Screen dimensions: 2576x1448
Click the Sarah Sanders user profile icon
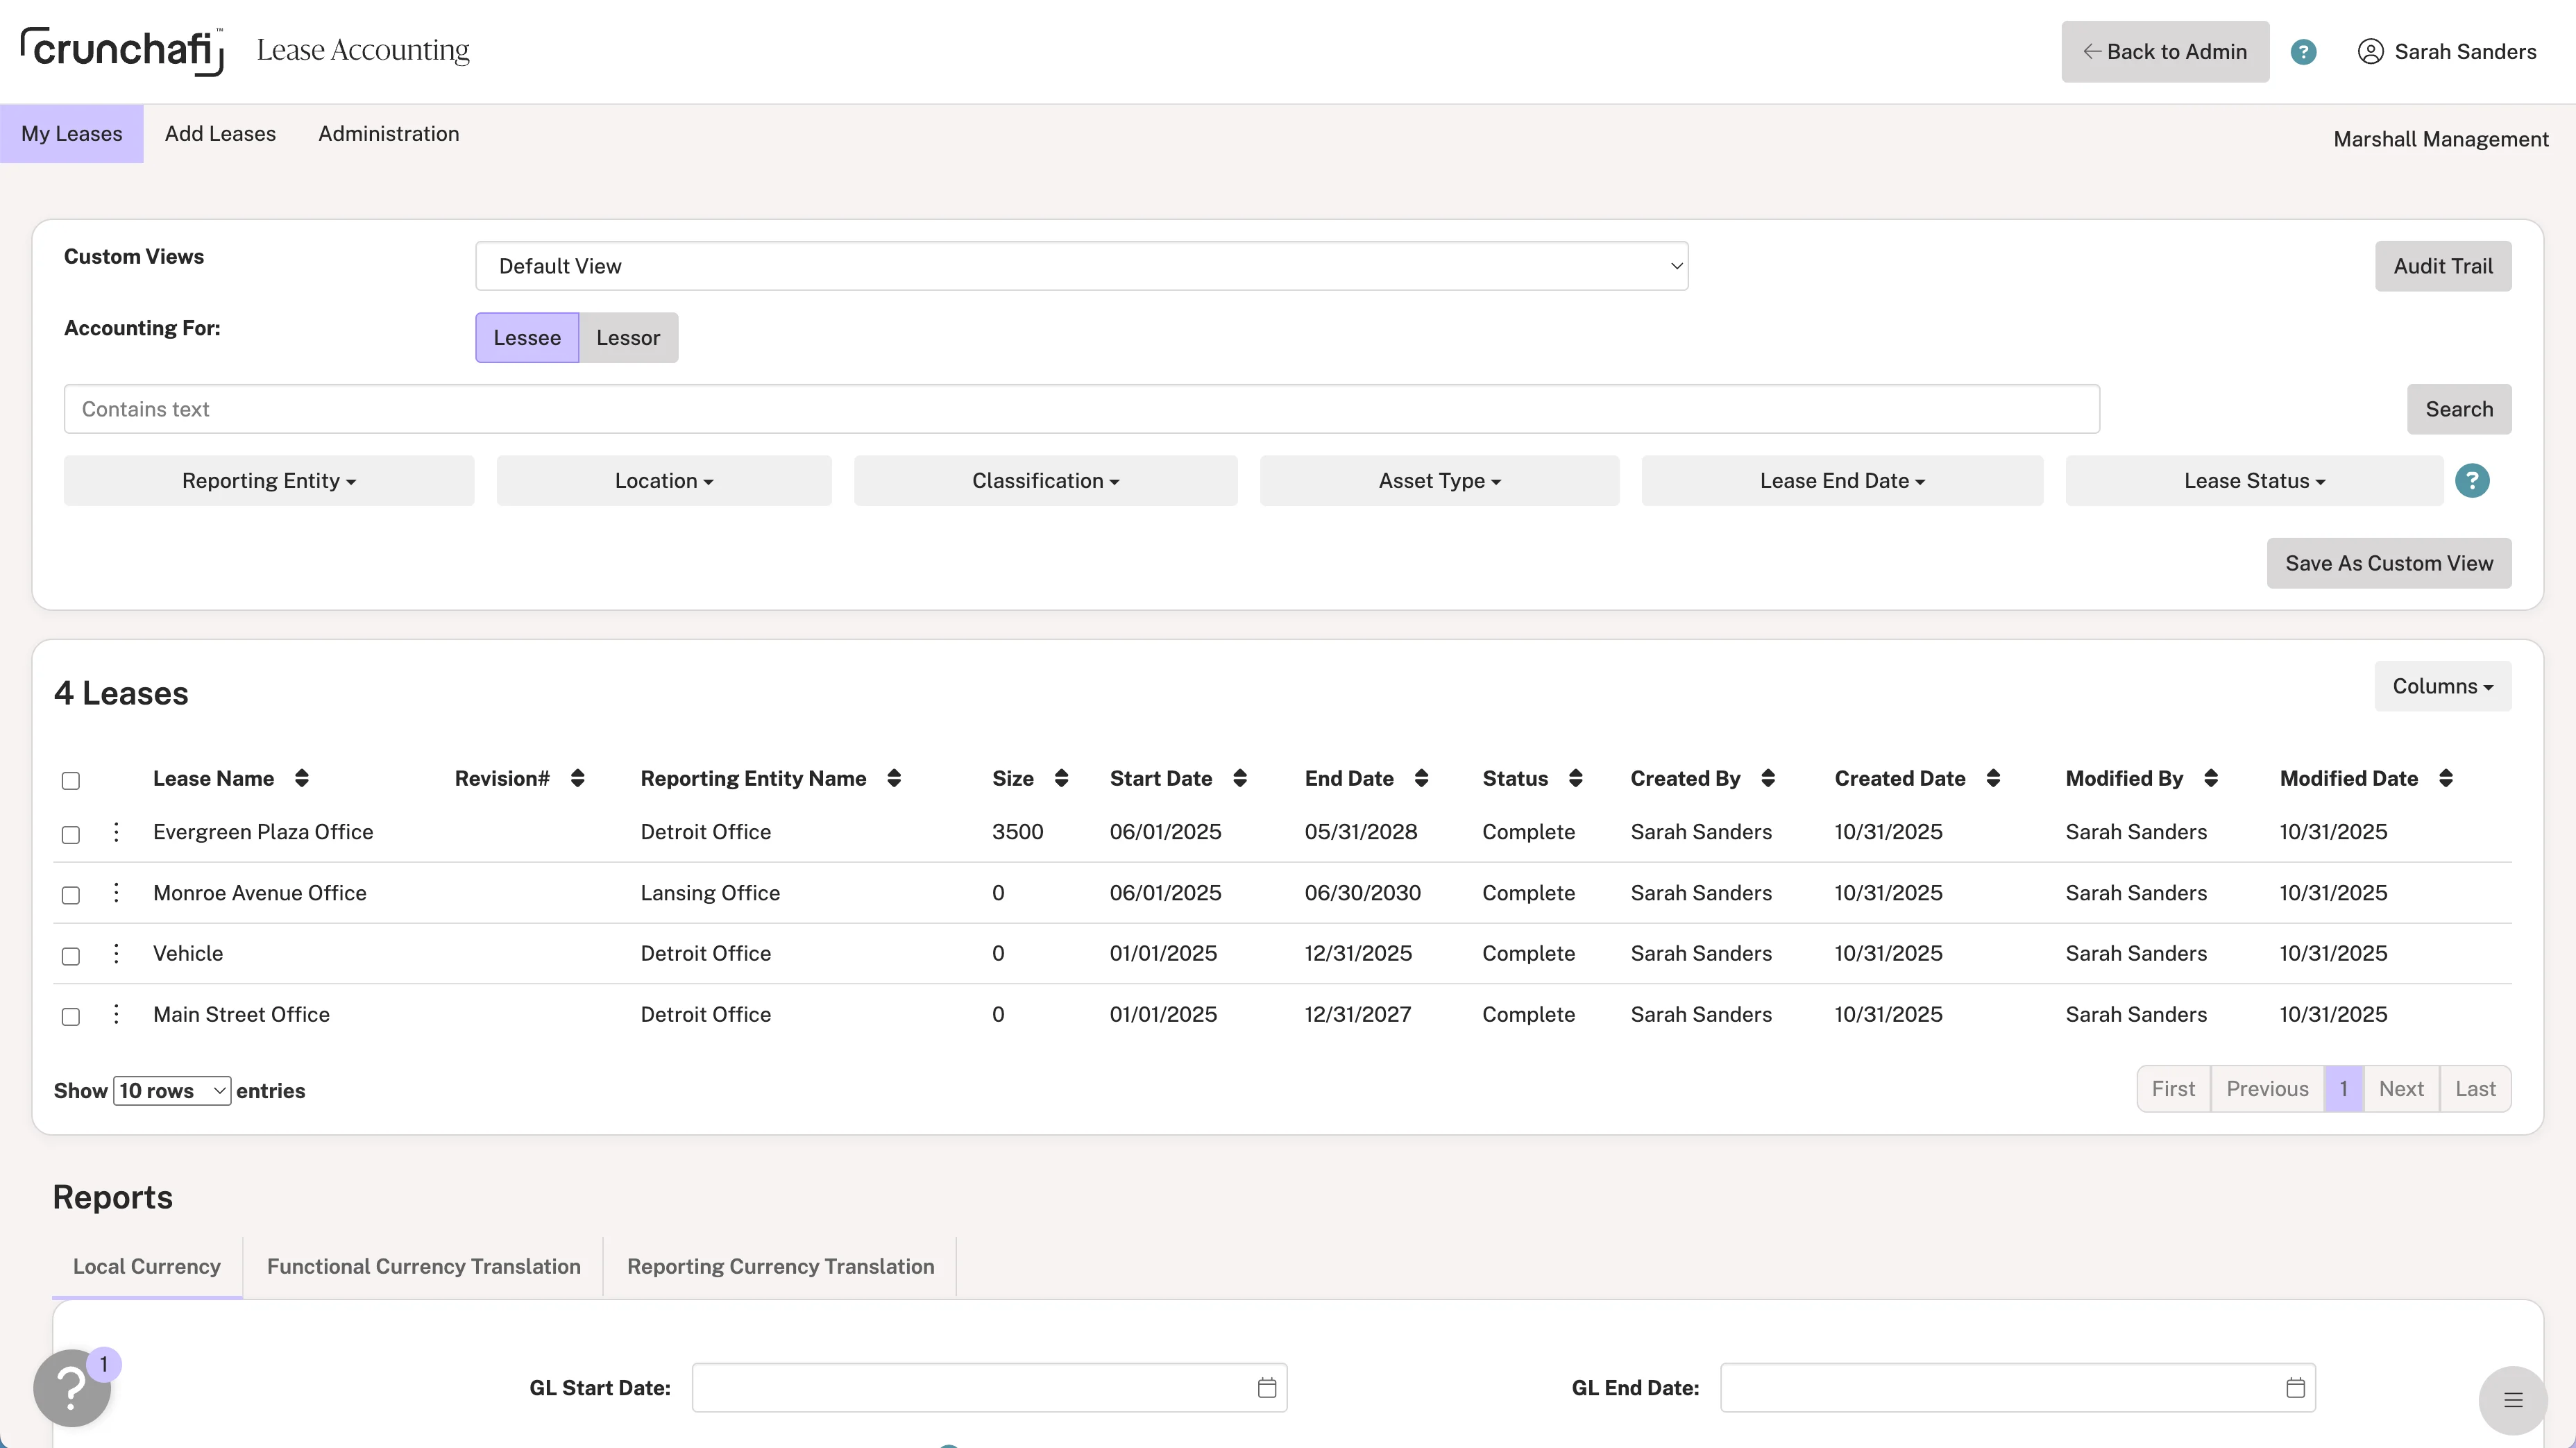[x=2370, y=52]
